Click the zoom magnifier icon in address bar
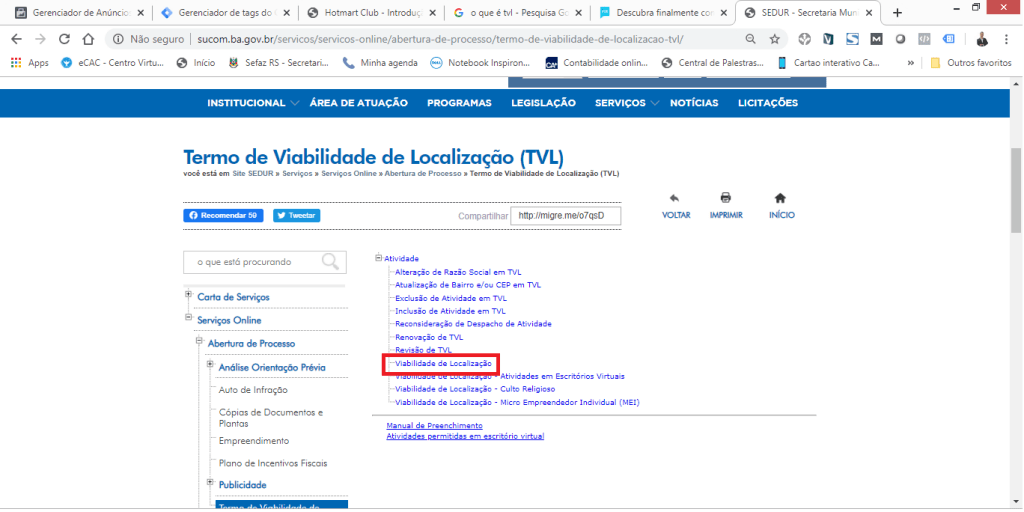This screenshot has height=512, width=1024. point(751,39)
